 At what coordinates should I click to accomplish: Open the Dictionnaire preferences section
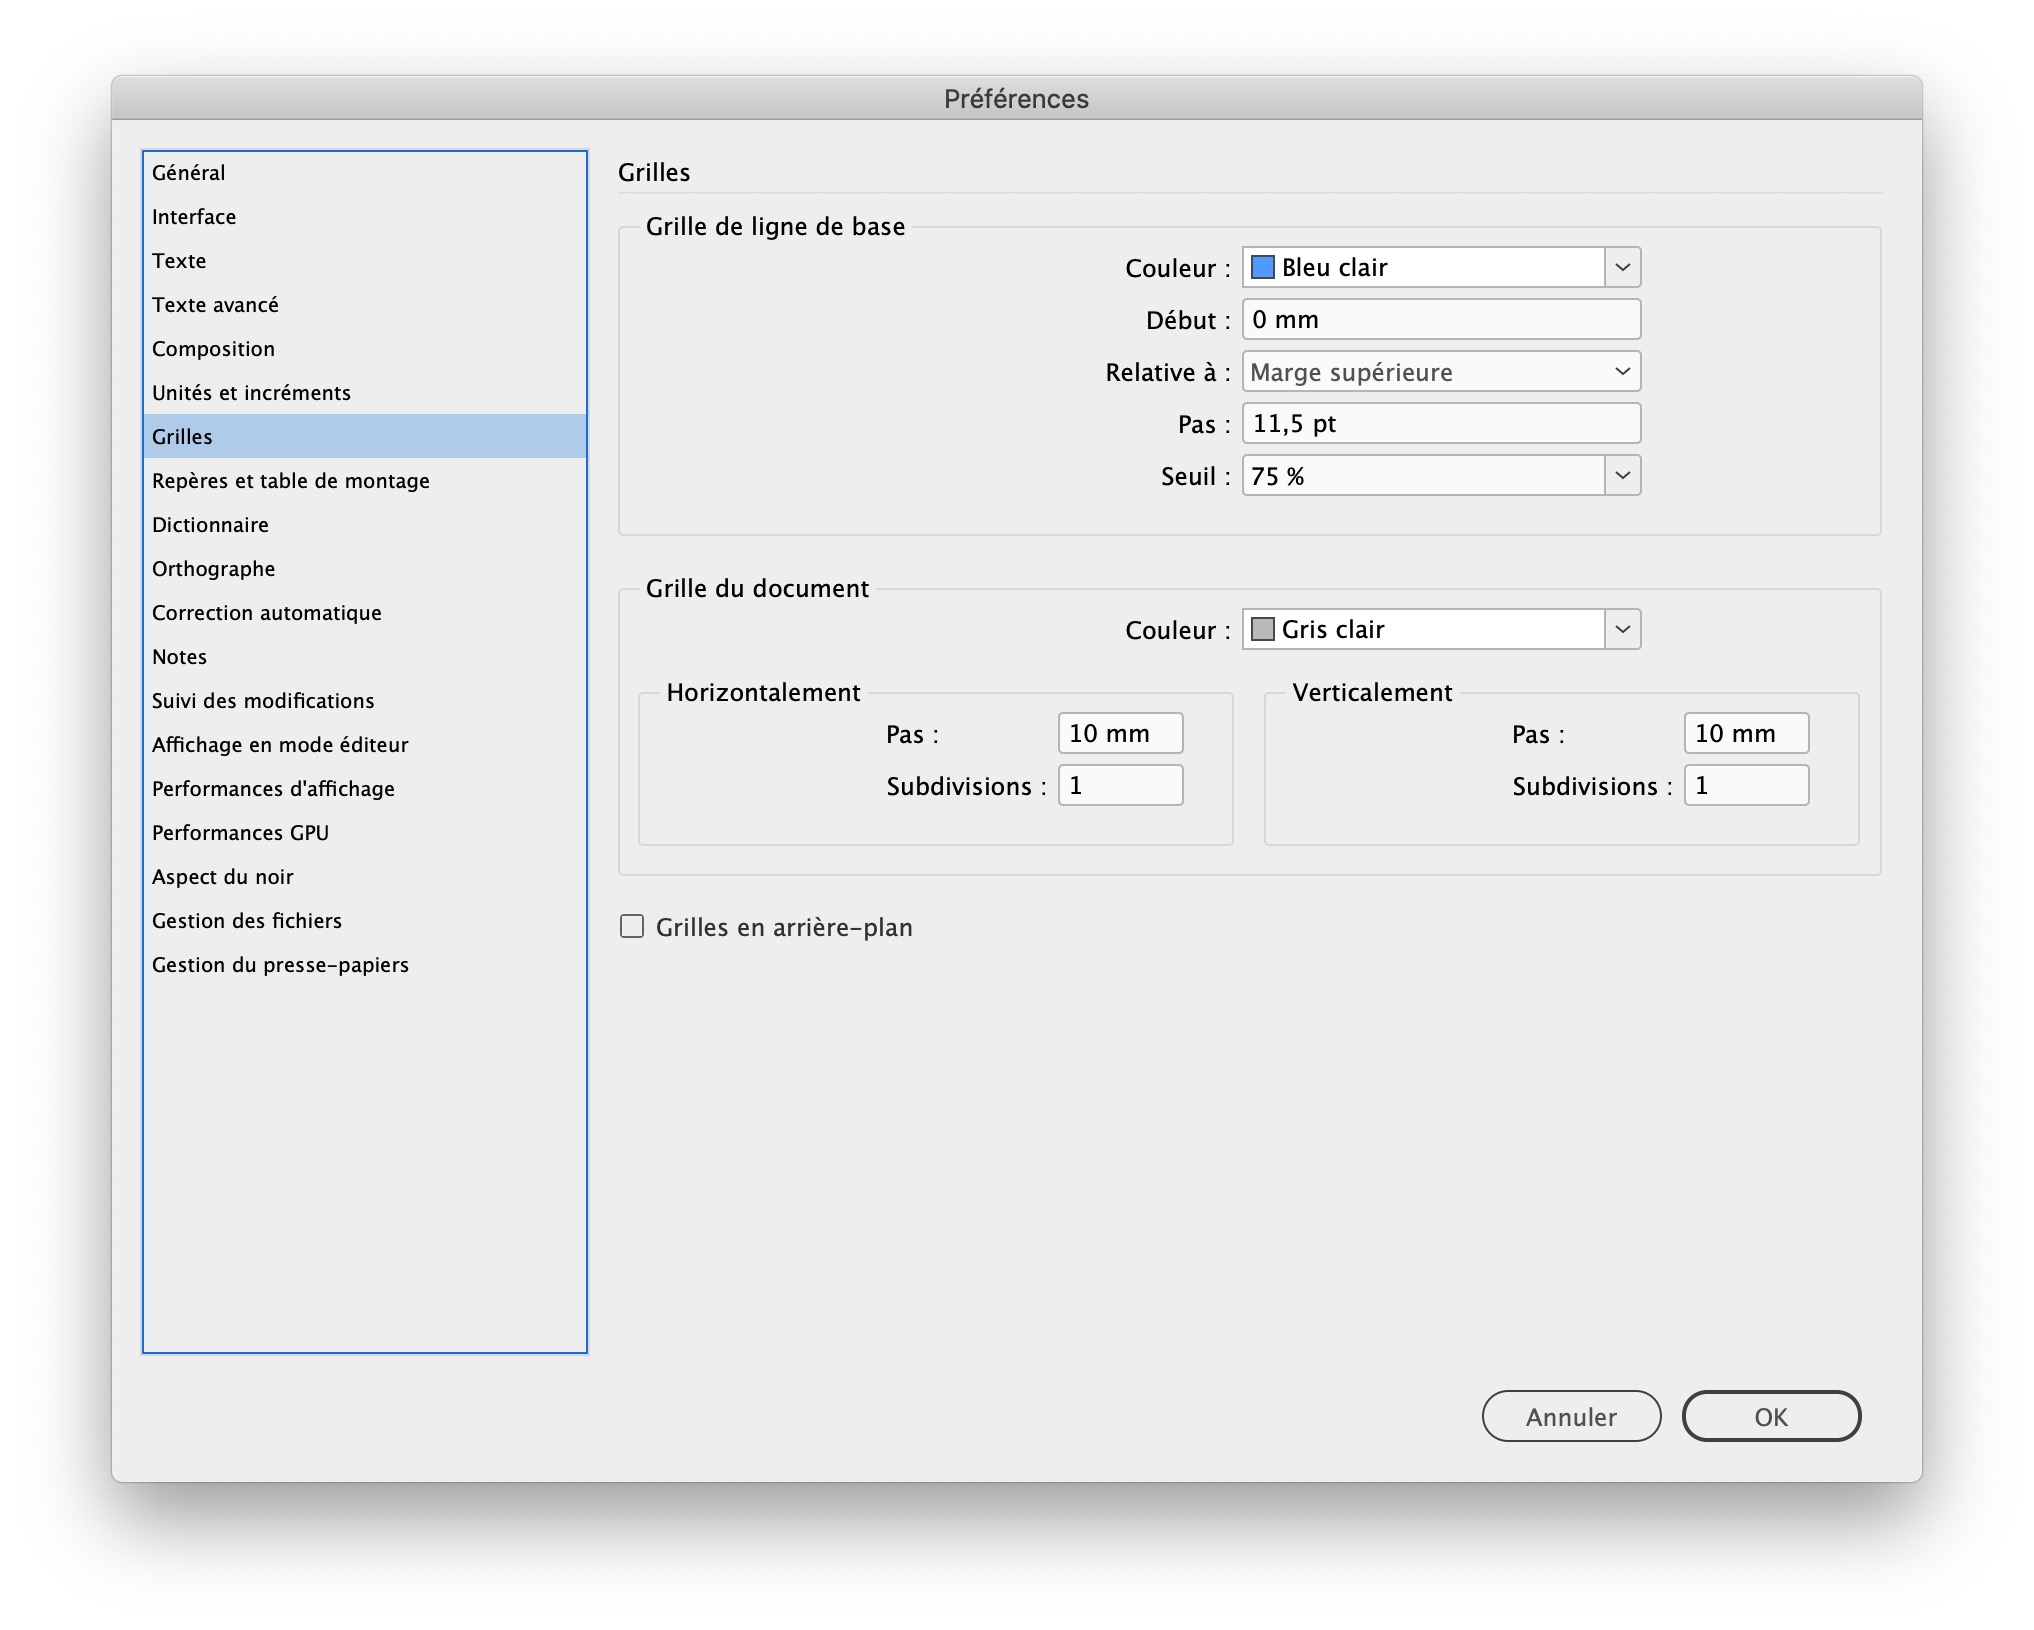click(x=210, y=524)
